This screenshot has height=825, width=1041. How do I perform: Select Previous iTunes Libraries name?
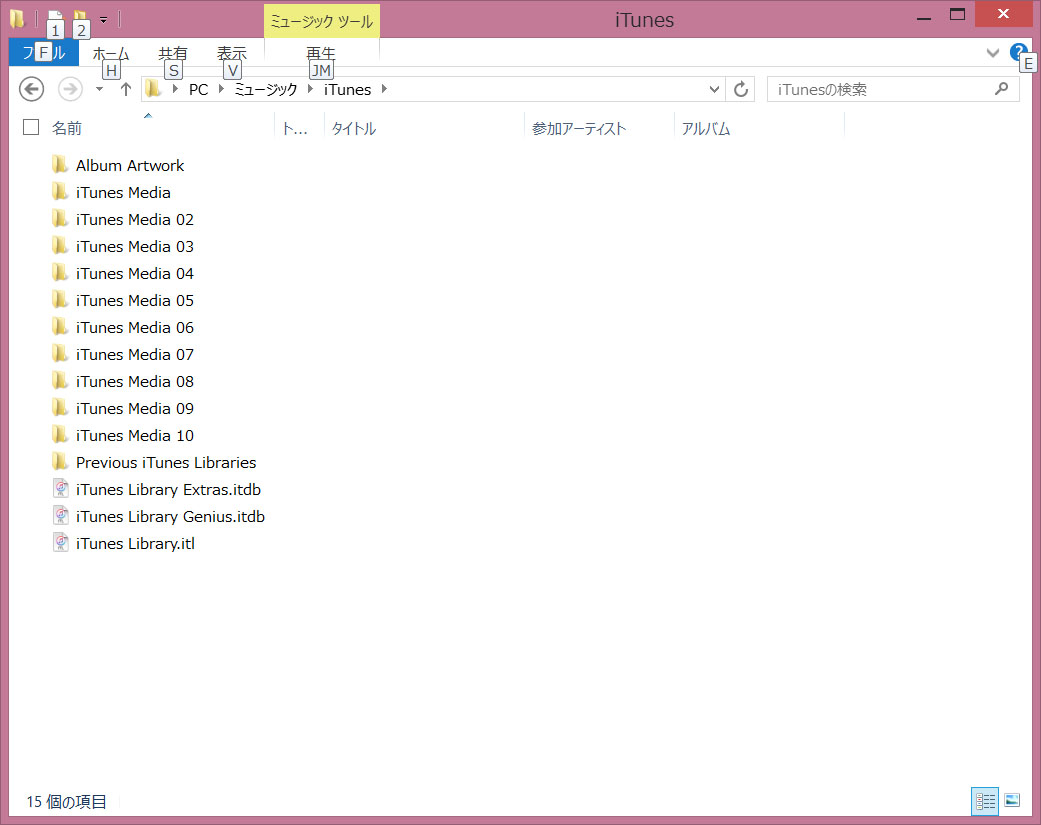click(x=166, y=462)
